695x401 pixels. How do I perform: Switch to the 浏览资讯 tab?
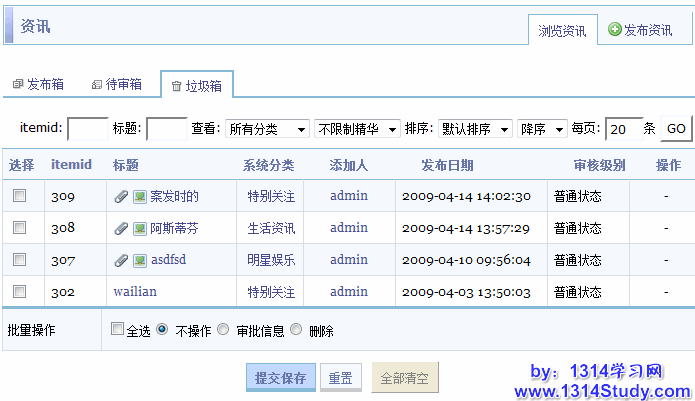click(x=562, y=31)
